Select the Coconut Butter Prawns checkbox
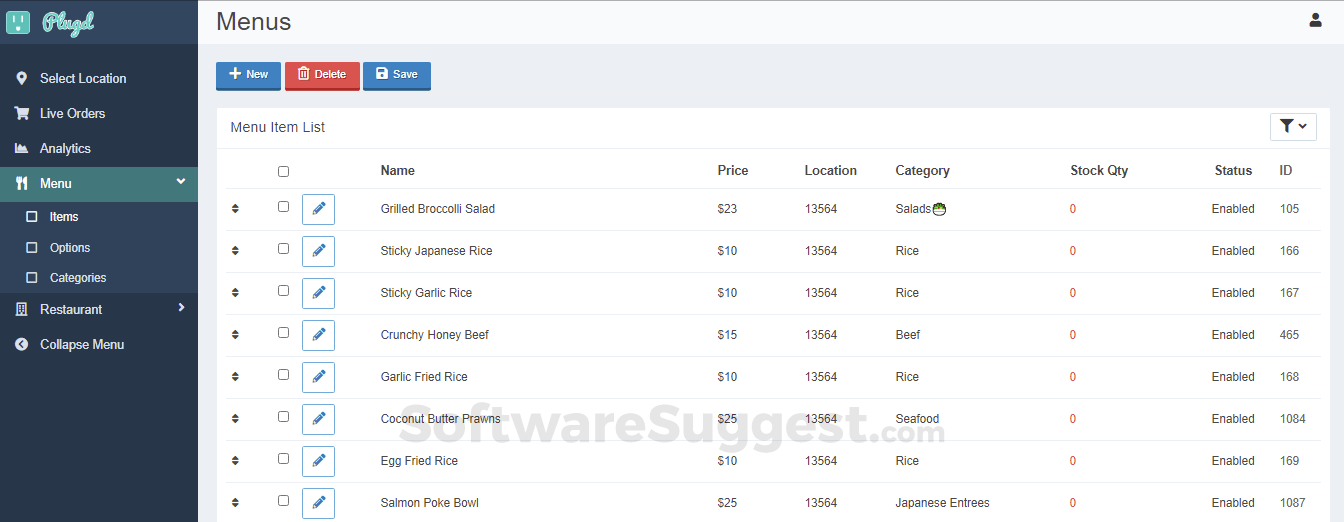Viewport: 1344px width, 522px height. [283, 417]
